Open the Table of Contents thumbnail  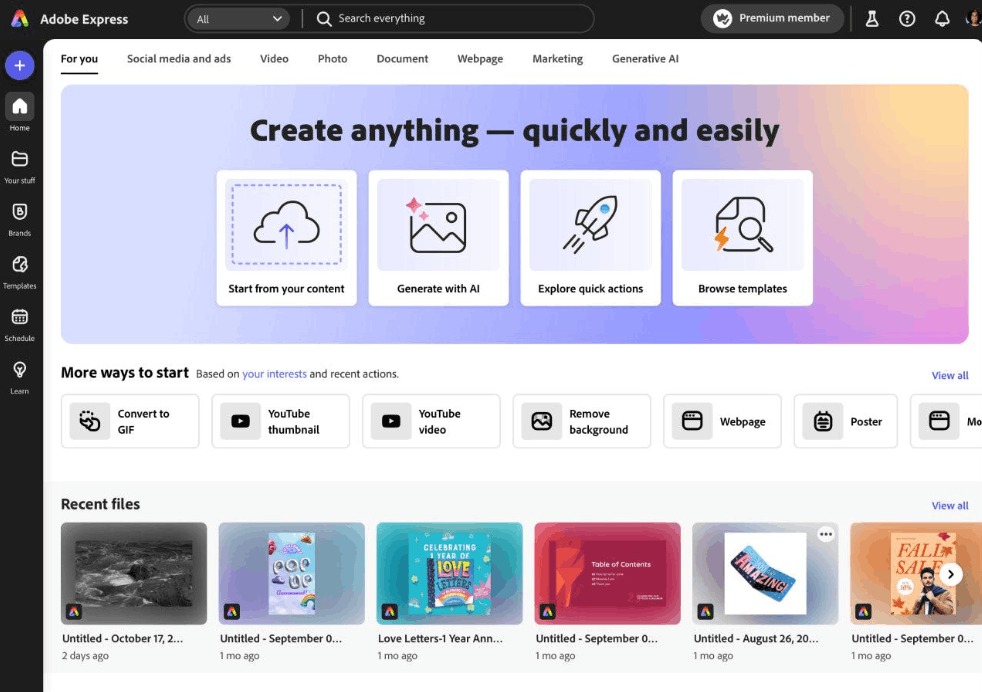tap(607, 573)
